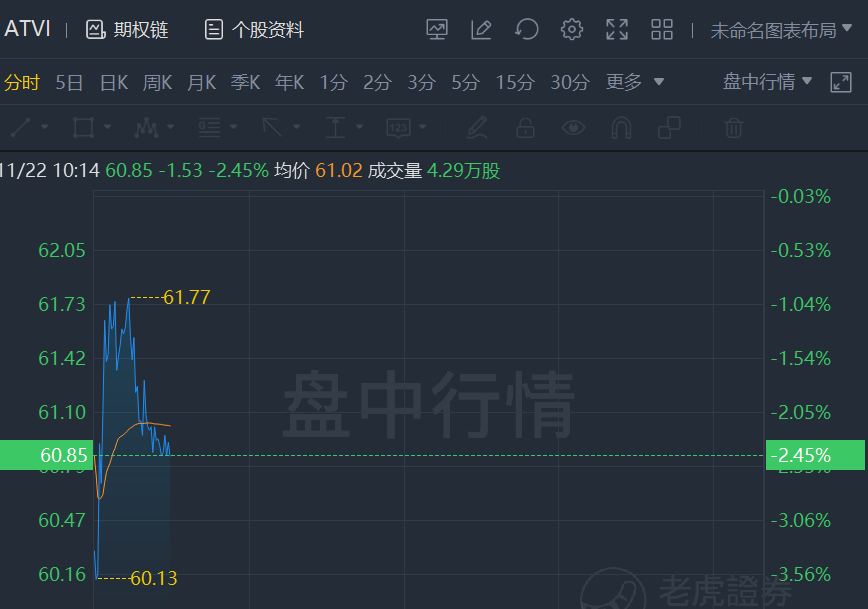The image size is (868, 609).
Task: Click the chart monitor icon in top bar
Action: [x=437, y=29]
